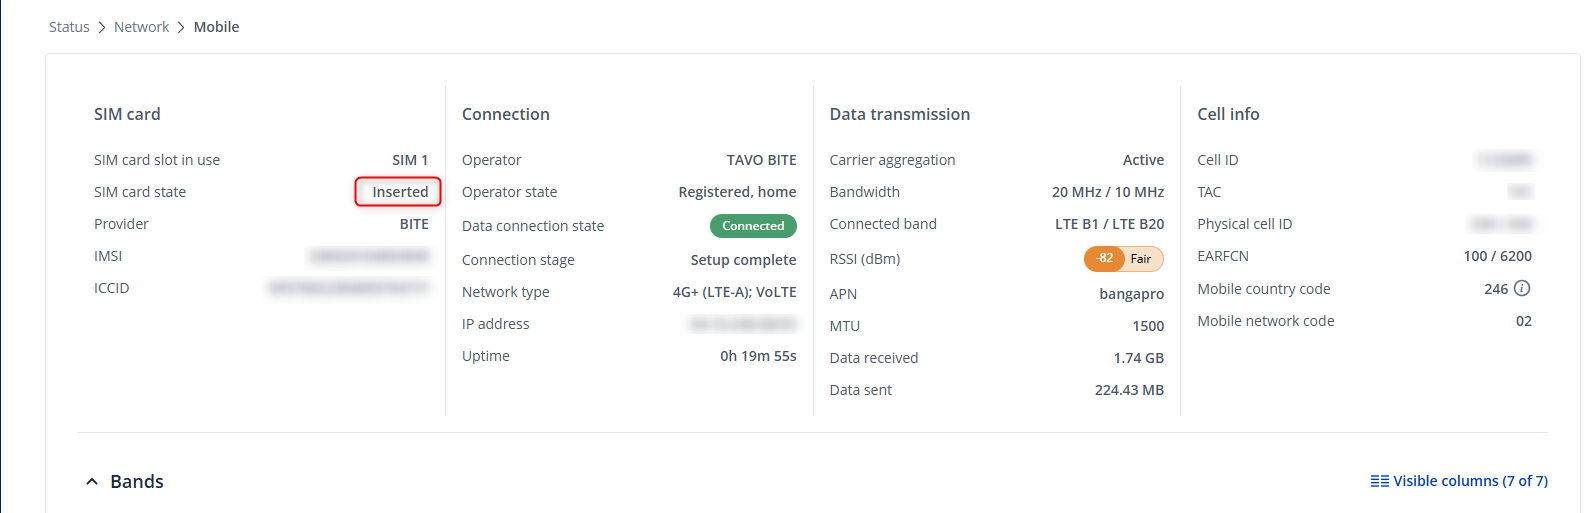The image size is (1589, 513).
Task: Click the blurred IP address value
Action: pyautogui.click(x=743, y=324)
